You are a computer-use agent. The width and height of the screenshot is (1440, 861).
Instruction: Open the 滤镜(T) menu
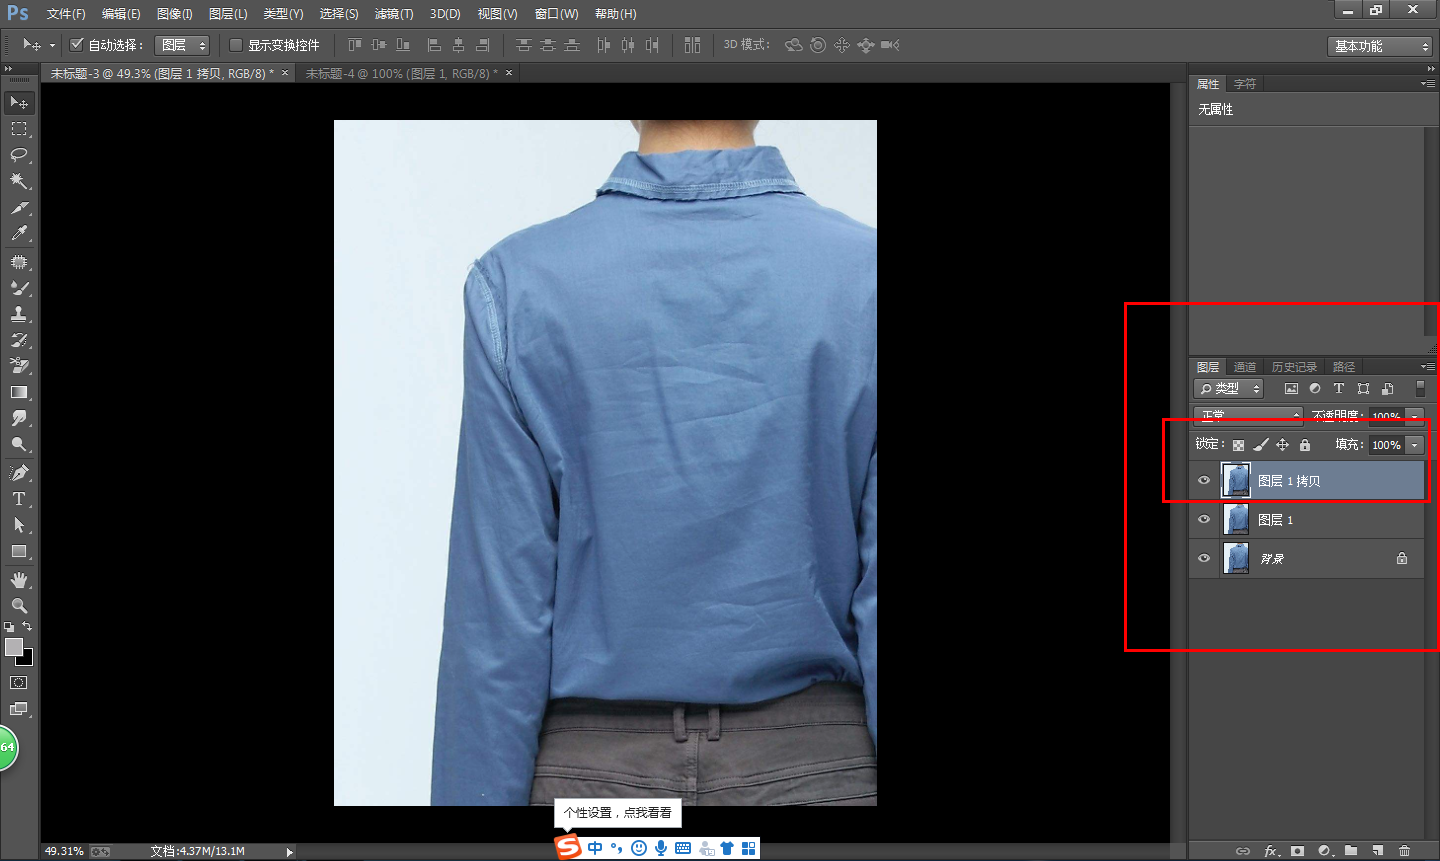393,14
